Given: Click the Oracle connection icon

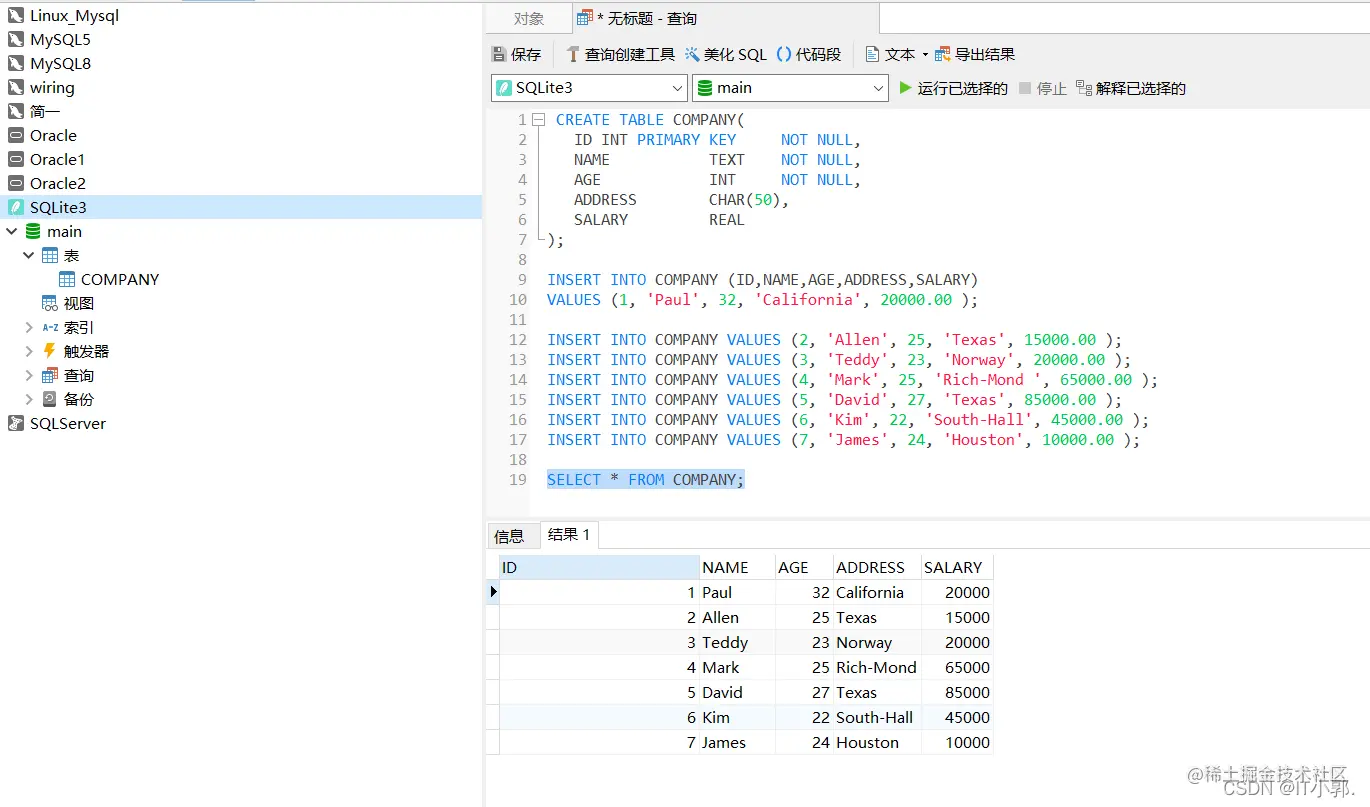Looking at the screenshot, I should pos(15,136).
